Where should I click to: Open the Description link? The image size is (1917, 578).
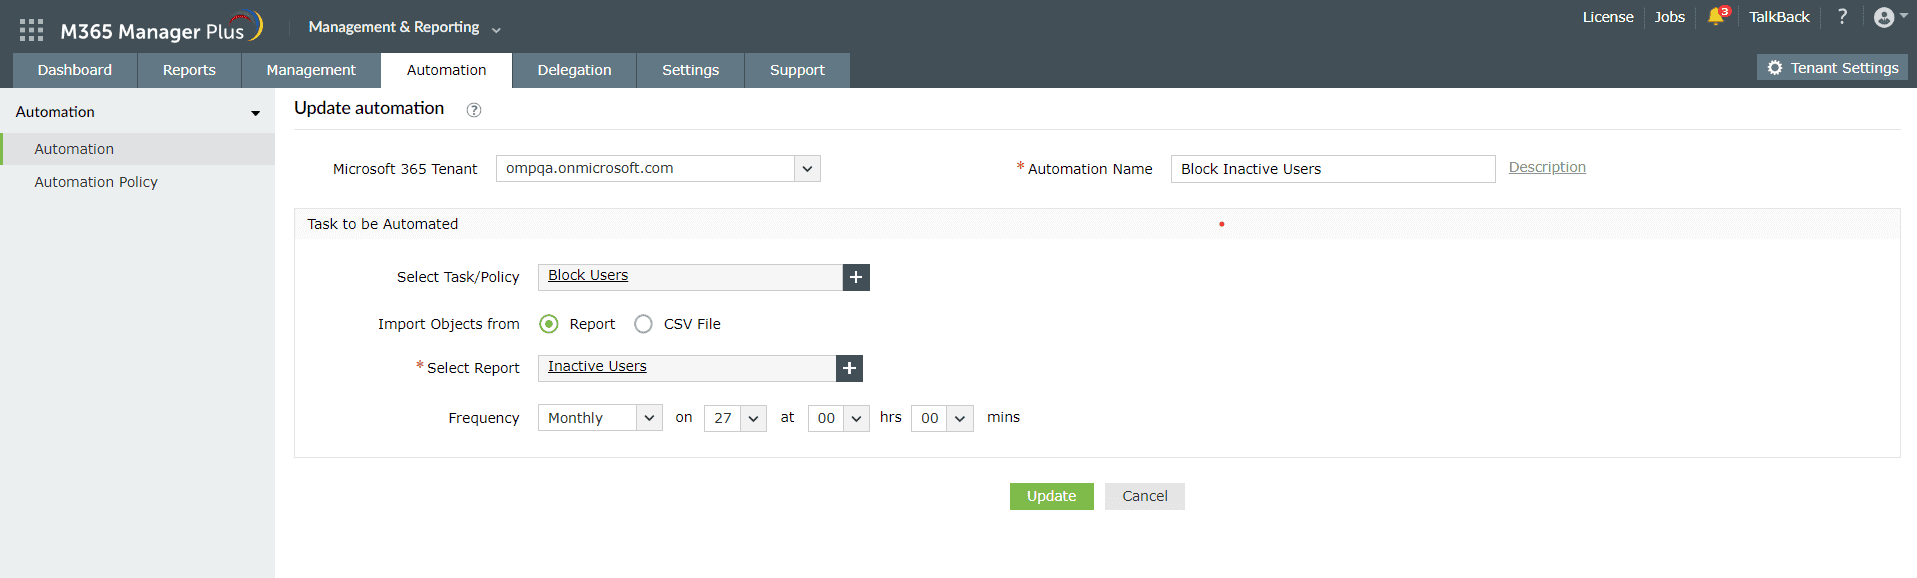point(1547,167)
